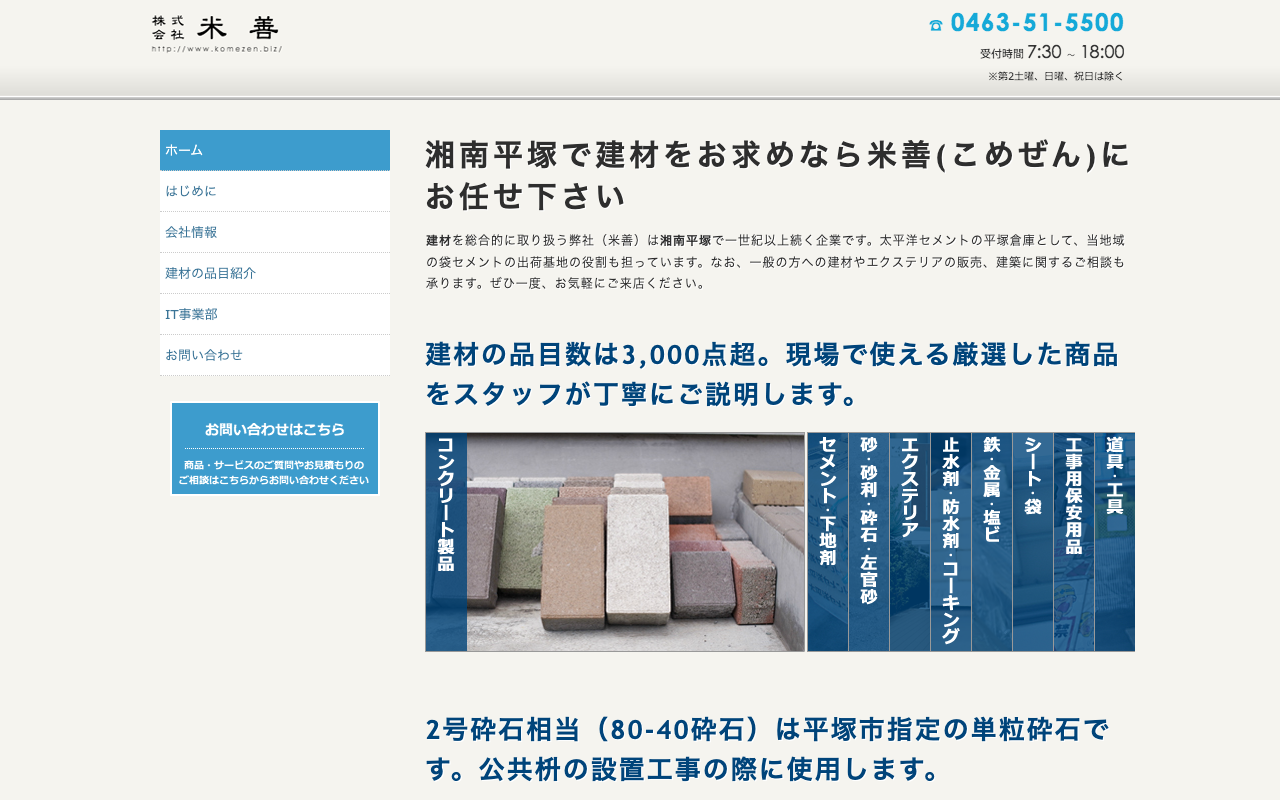
Task: Select the コンクリート製品 vertical tab
Action: coord(446,542)
